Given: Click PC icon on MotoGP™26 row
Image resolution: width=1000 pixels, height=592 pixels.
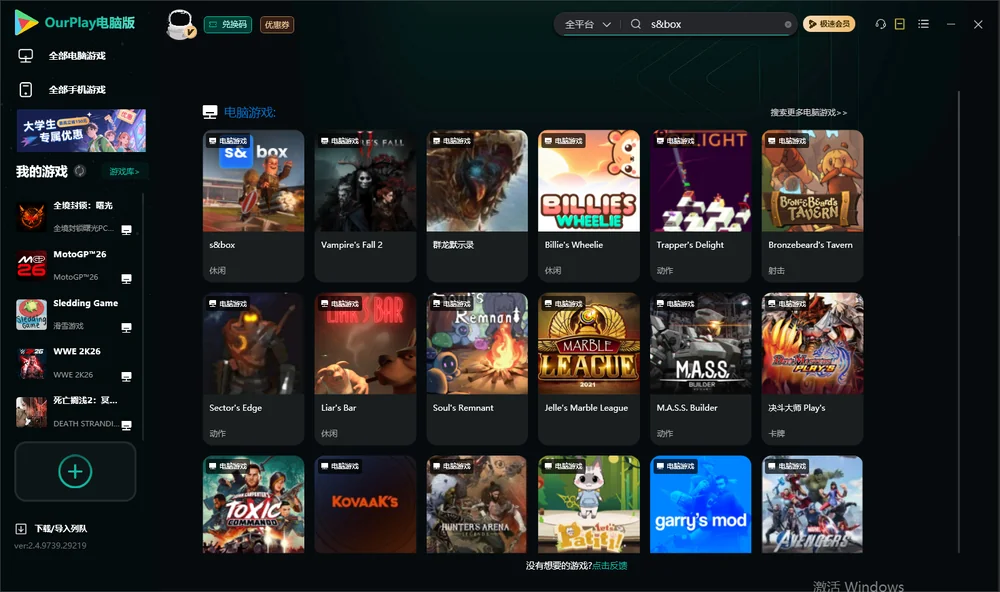Looking at the screenshot, I should pyautogui.click(x=126, y=279).
